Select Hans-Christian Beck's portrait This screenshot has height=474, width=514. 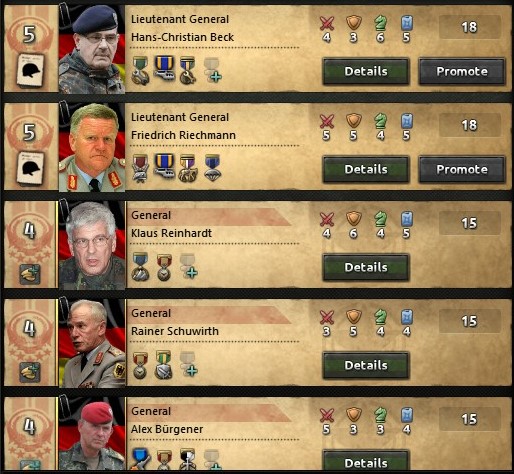click(x=92, y=49)
